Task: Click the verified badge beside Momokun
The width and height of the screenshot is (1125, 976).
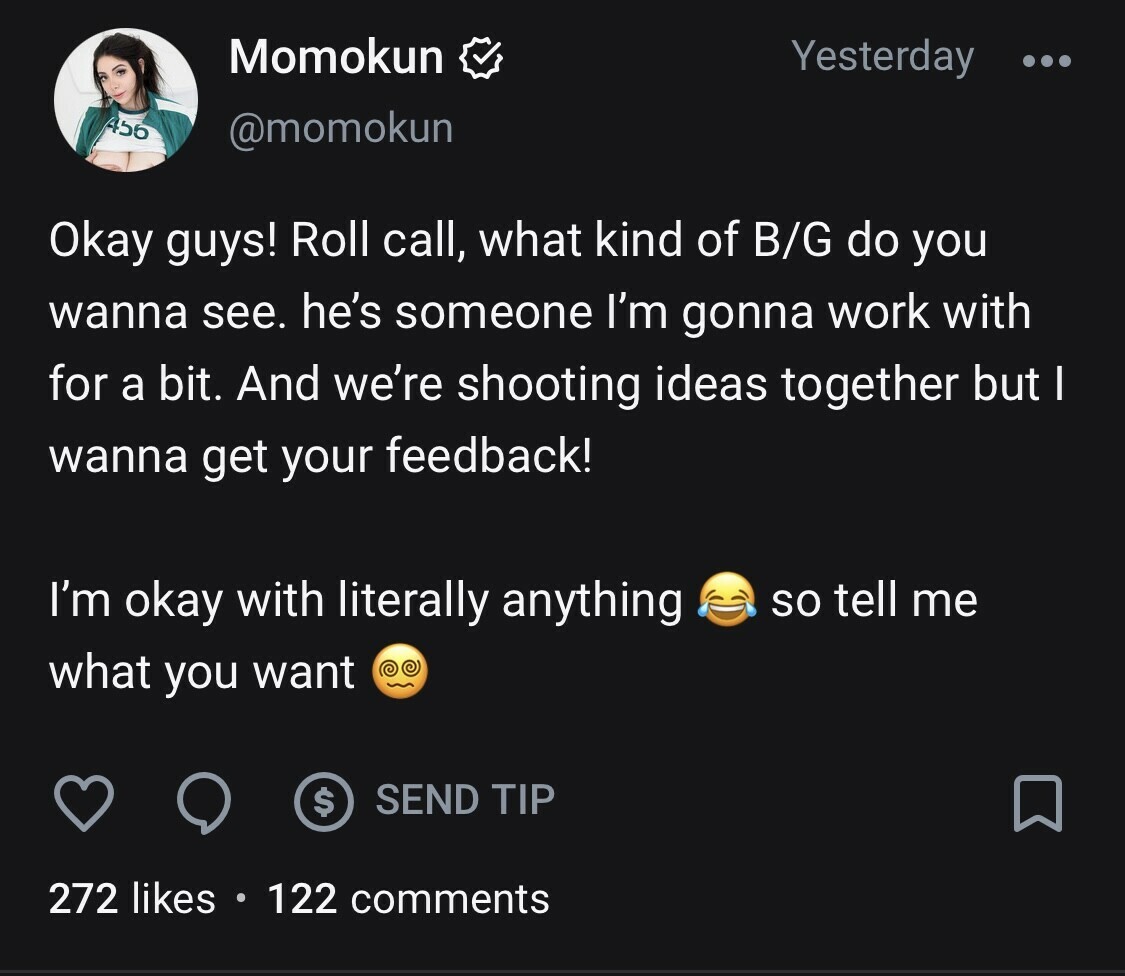Action: [x=481, y=59]
